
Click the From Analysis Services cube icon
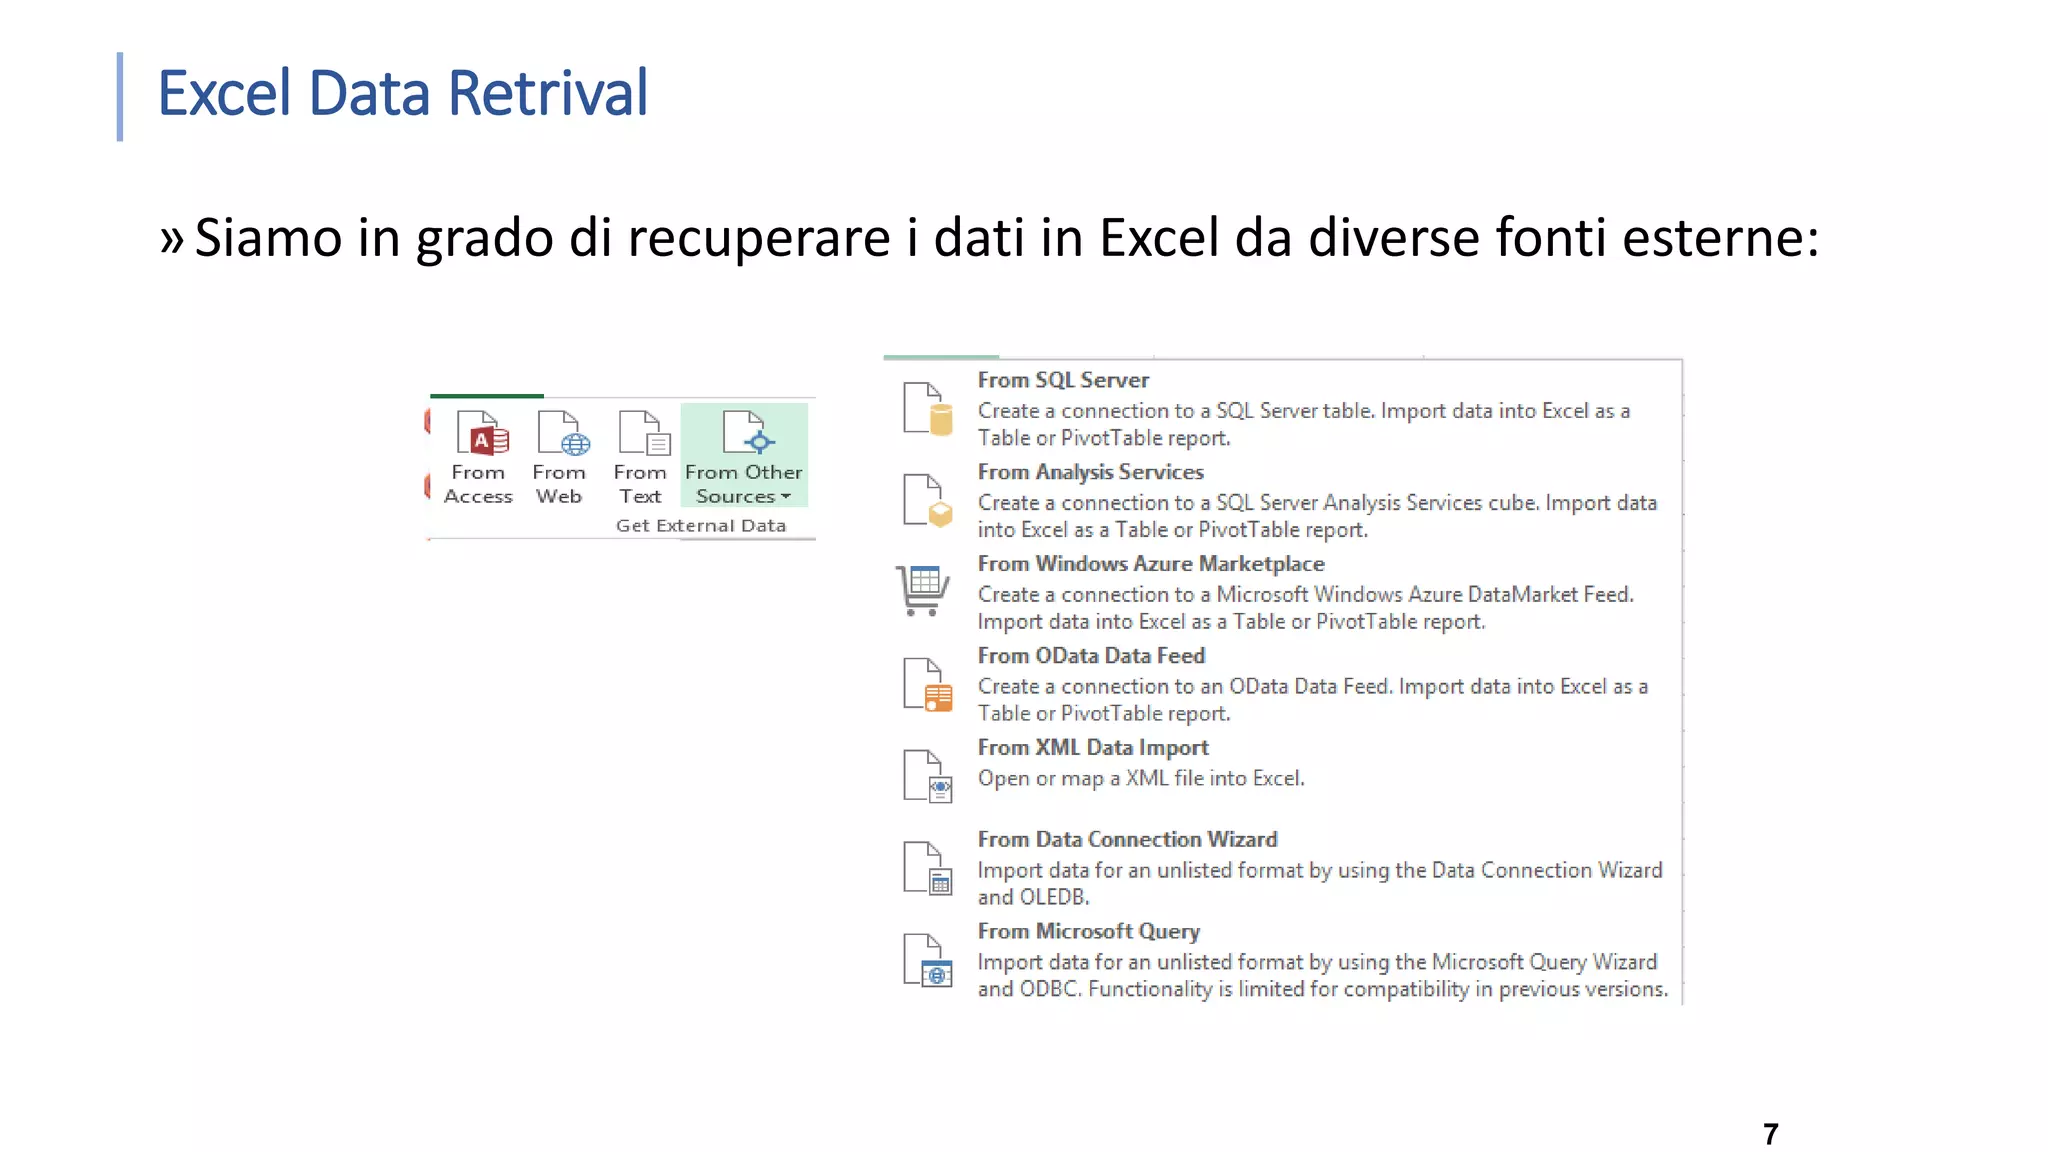pos(927,501)
